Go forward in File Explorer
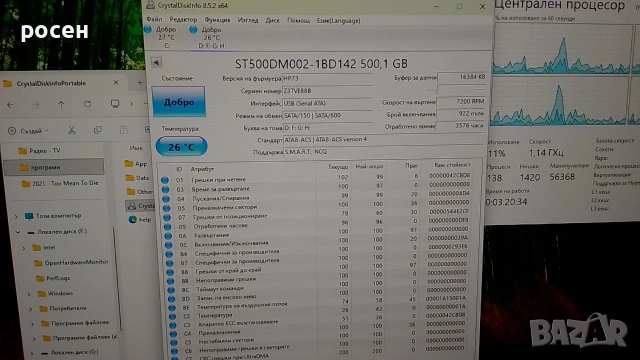The width and height of the screenshot is (640, 360). click(36, 104)
